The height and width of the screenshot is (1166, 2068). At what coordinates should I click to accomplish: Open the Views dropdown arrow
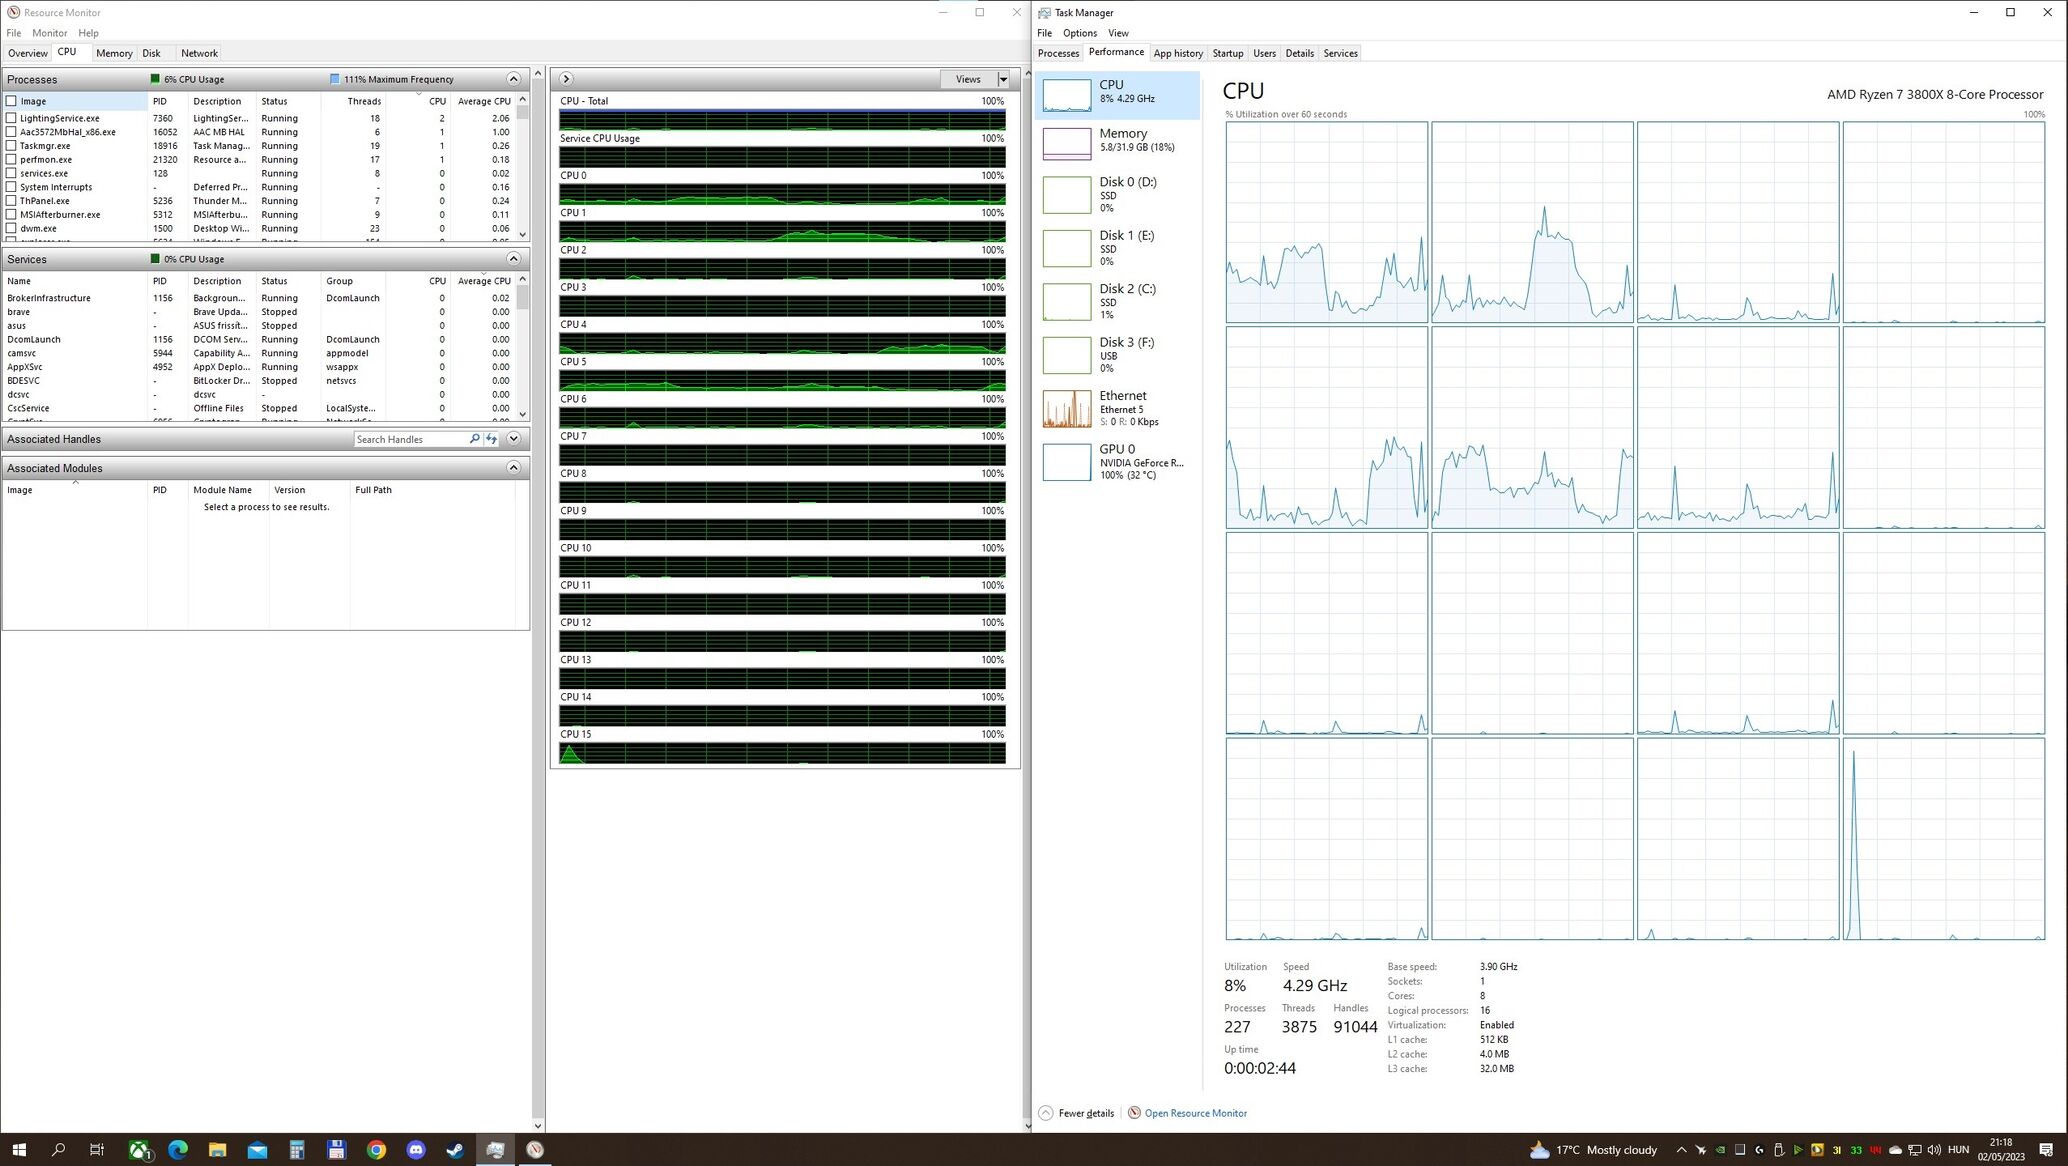coord(1003,79)
